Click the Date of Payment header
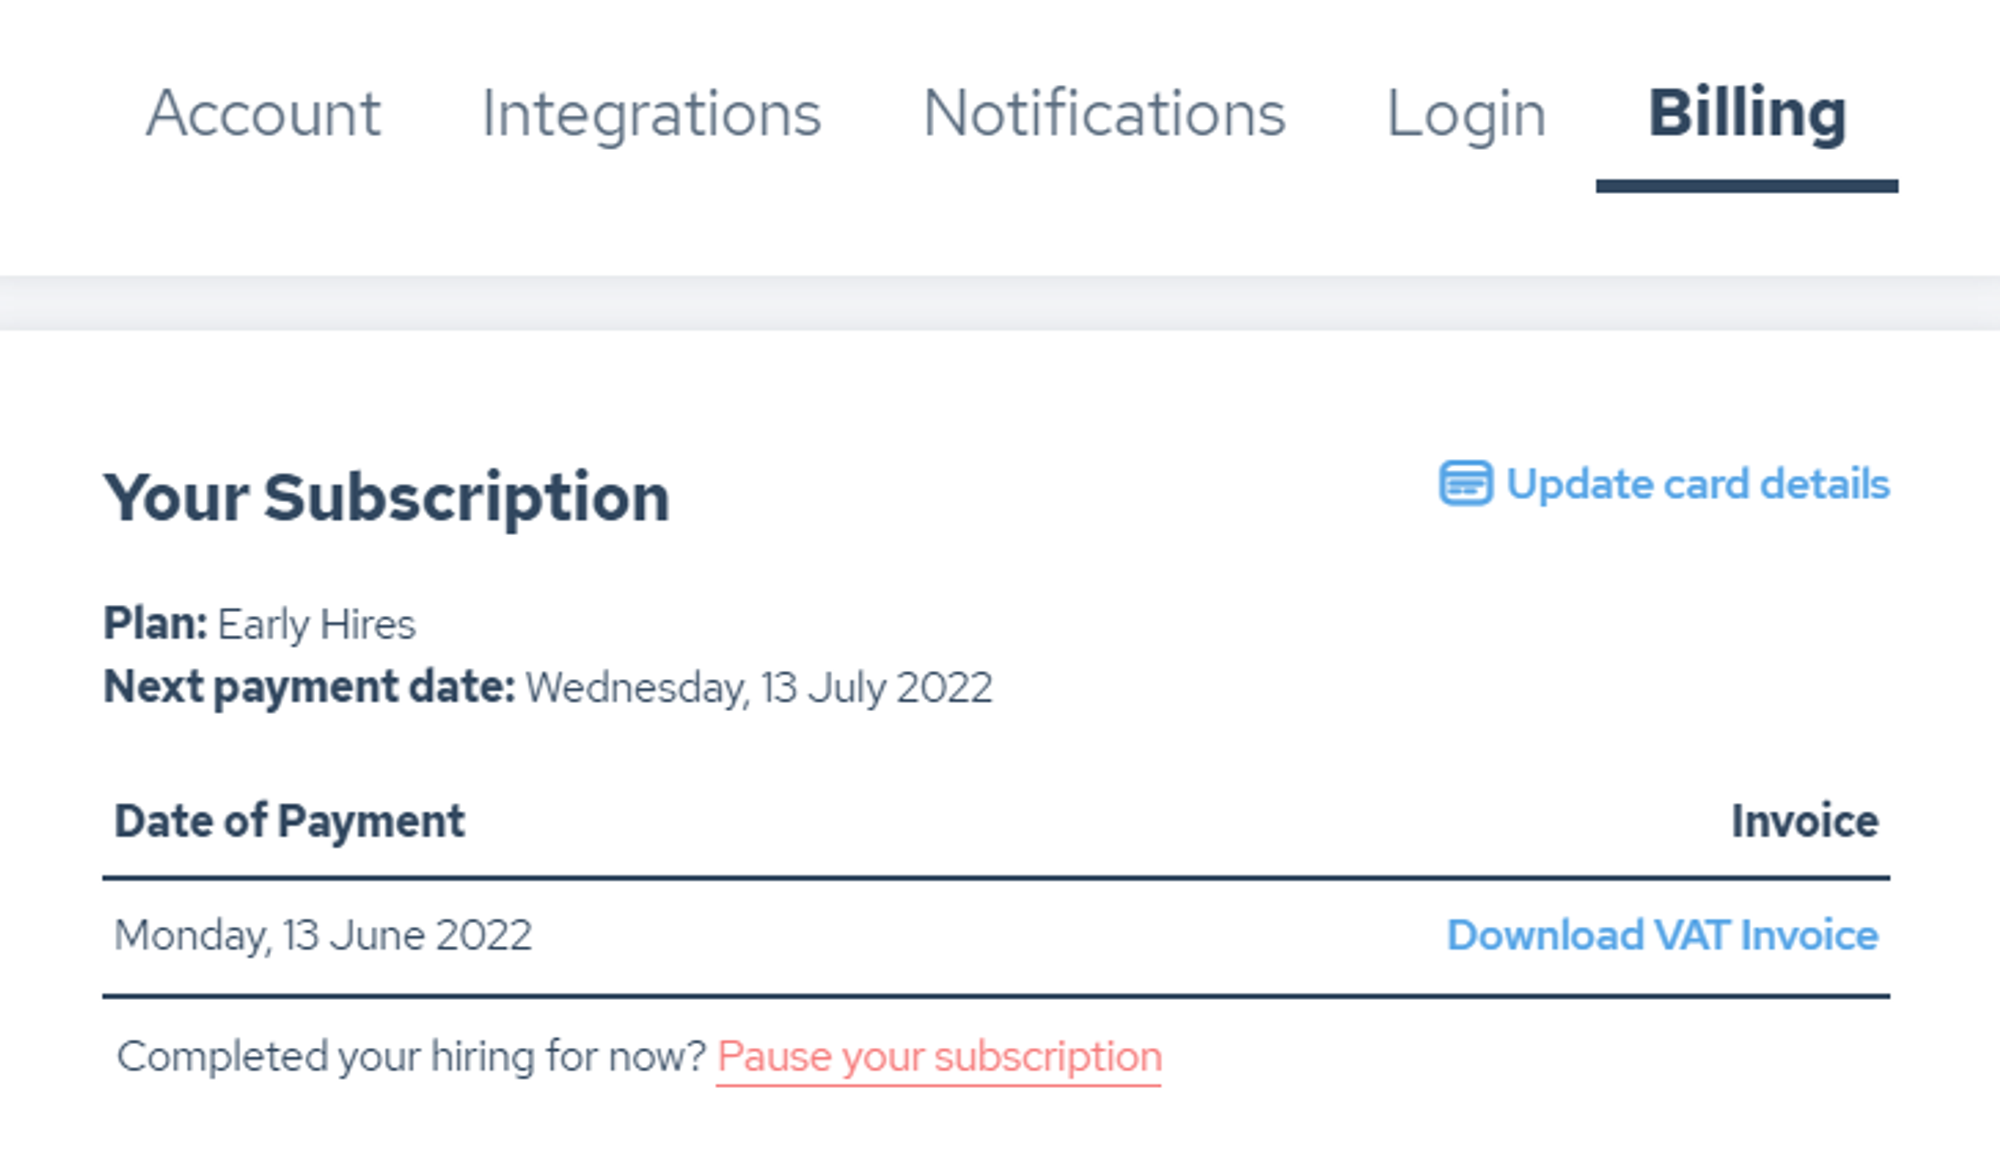Image resolution: width=2000 pixels, height=1175 pixels. pos(288,821)
